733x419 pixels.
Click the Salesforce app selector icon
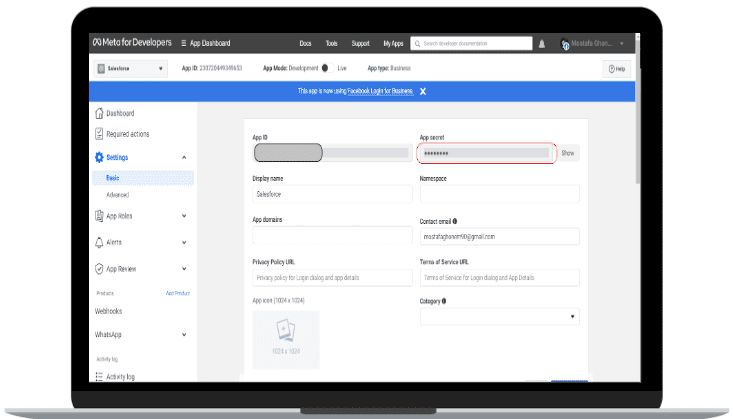pos(101,69)
